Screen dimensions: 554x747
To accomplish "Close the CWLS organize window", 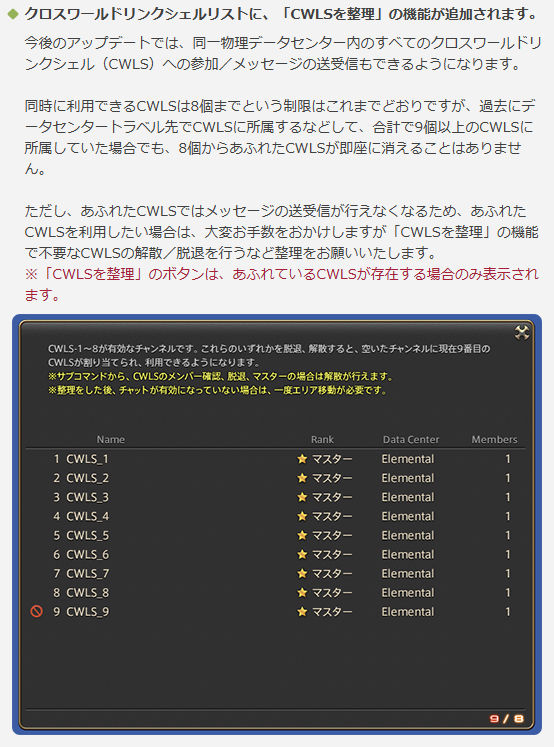I will click(x=522, y=333).
